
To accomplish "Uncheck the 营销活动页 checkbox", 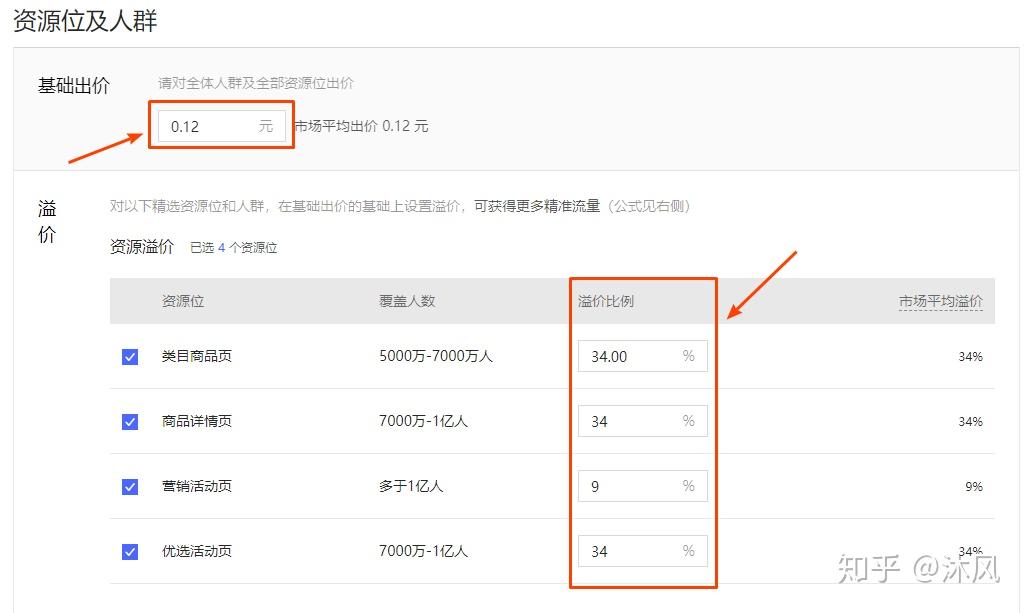I will [130, 487].
